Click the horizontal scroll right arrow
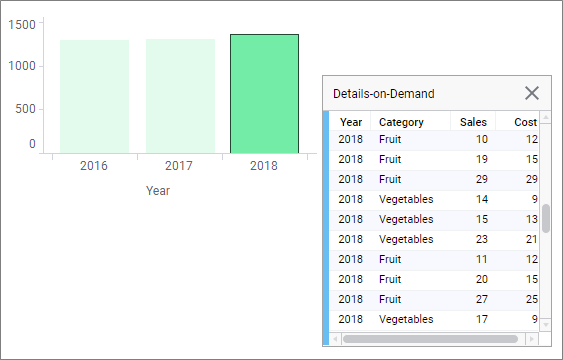Screen dimensions: 563x360 (x=532, y=339)
